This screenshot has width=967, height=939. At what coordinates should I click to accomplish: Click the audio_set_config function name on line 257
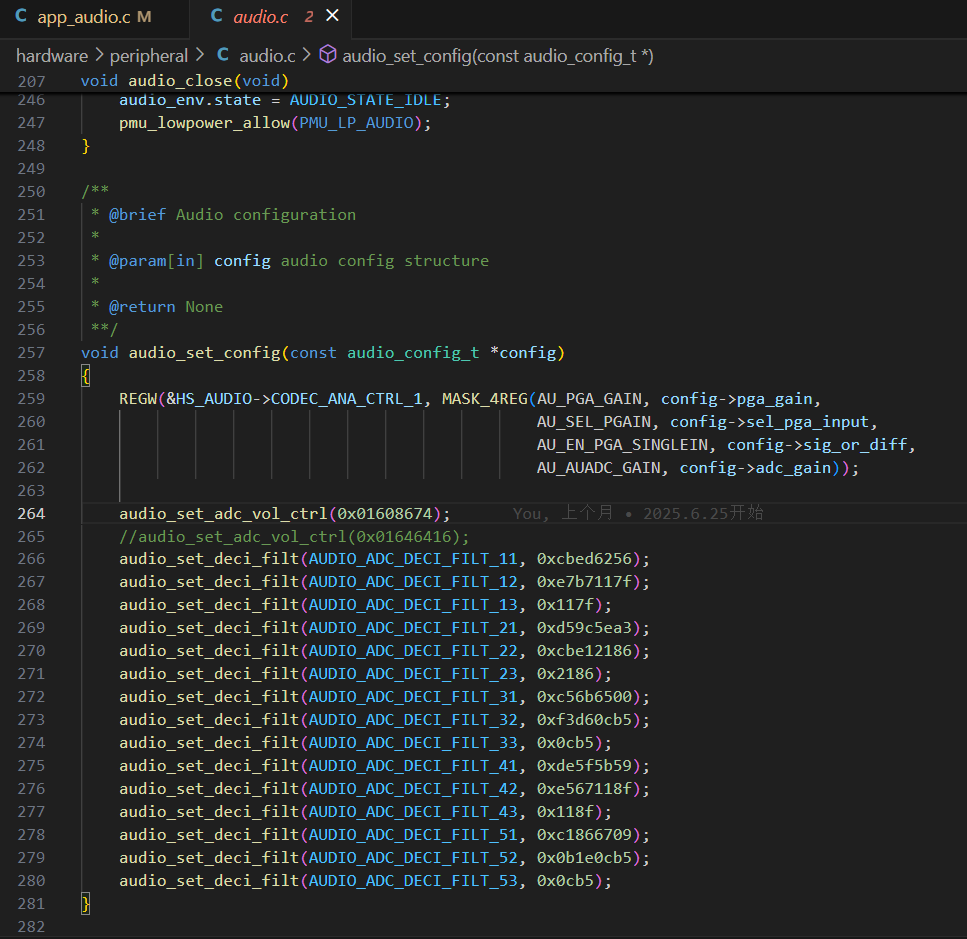coord(204,353)
